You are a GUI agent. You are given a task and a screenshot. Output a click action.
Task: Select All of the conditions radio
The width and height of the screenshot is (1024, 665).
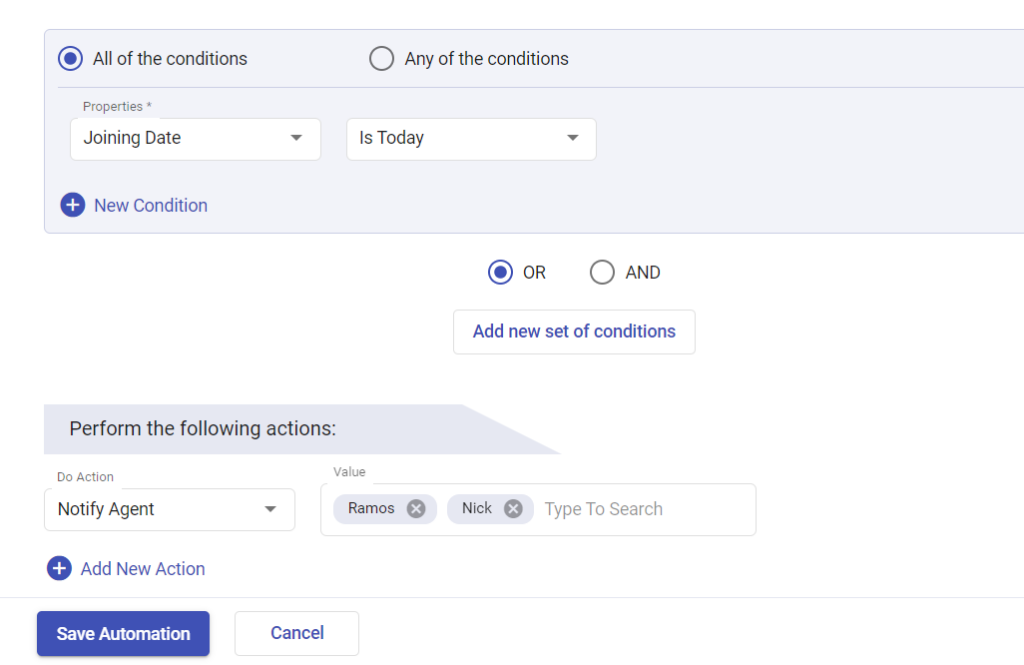[71, 59]
